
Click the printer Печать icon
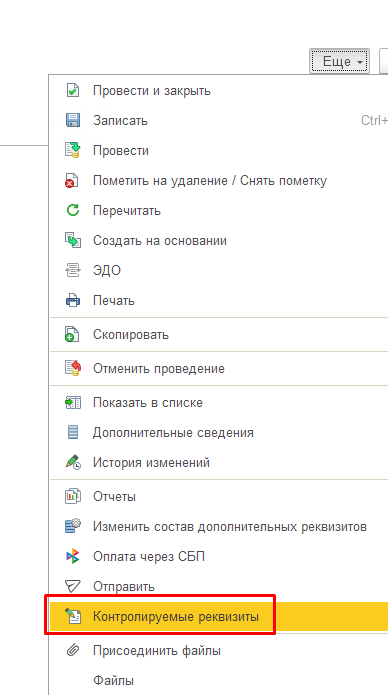pyautogui.click(x=72, y=301)
